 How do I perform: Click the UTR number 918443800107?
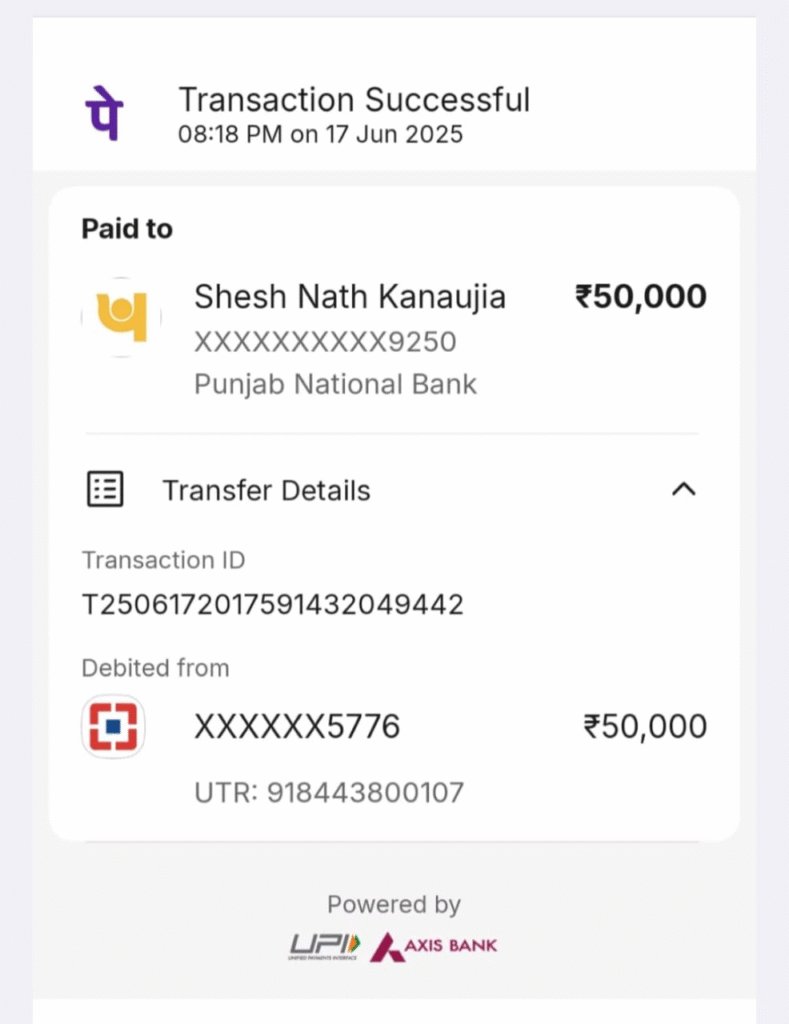(329, 793)
